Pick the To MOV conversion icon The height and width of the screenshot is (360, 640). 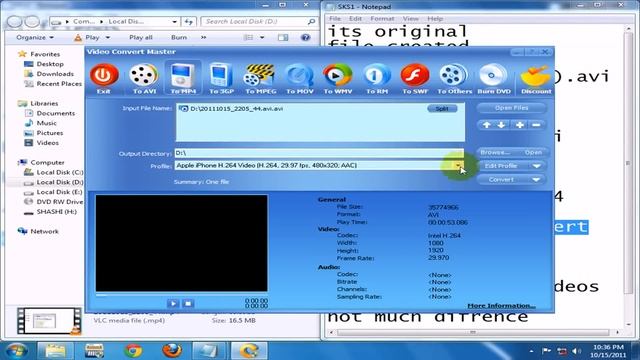(x=299, y=76)
